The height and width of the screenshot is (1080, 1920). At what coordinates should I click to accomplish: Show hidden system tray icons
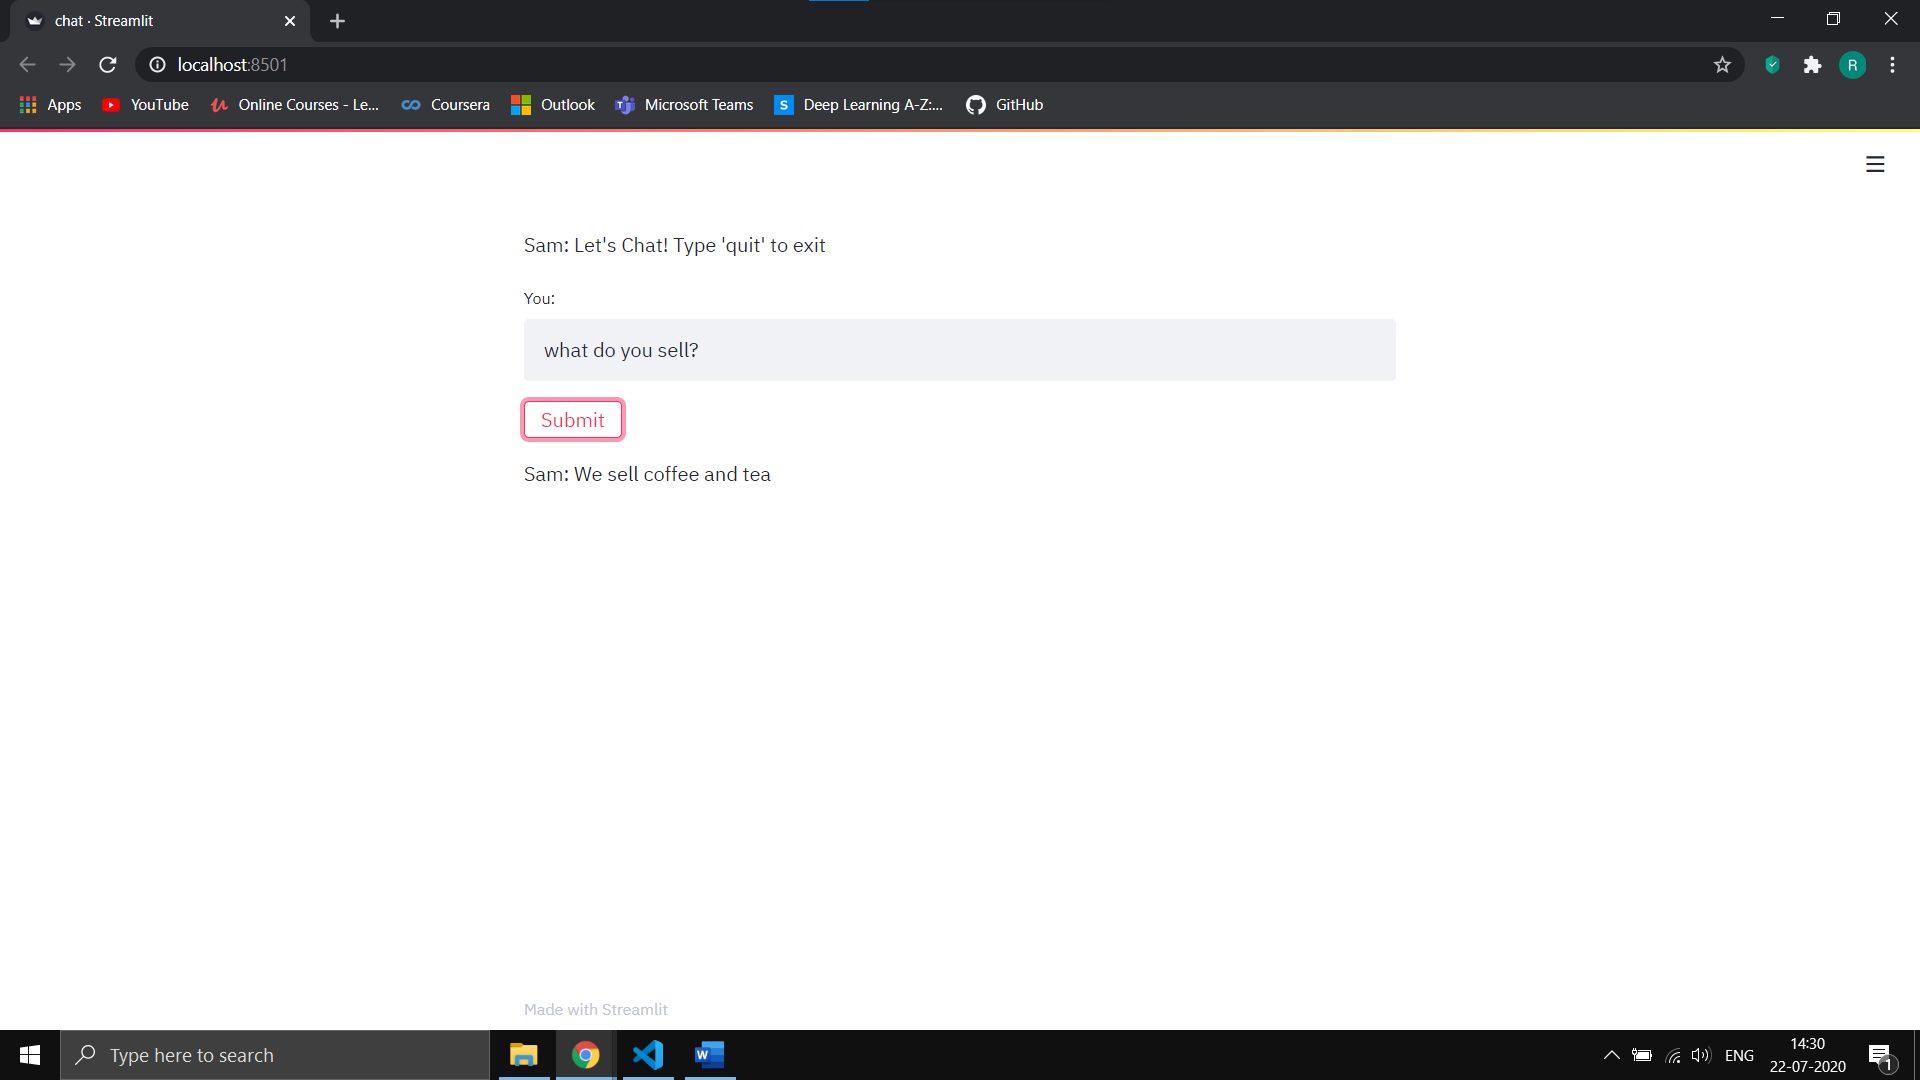(x=1611, y=1055)
